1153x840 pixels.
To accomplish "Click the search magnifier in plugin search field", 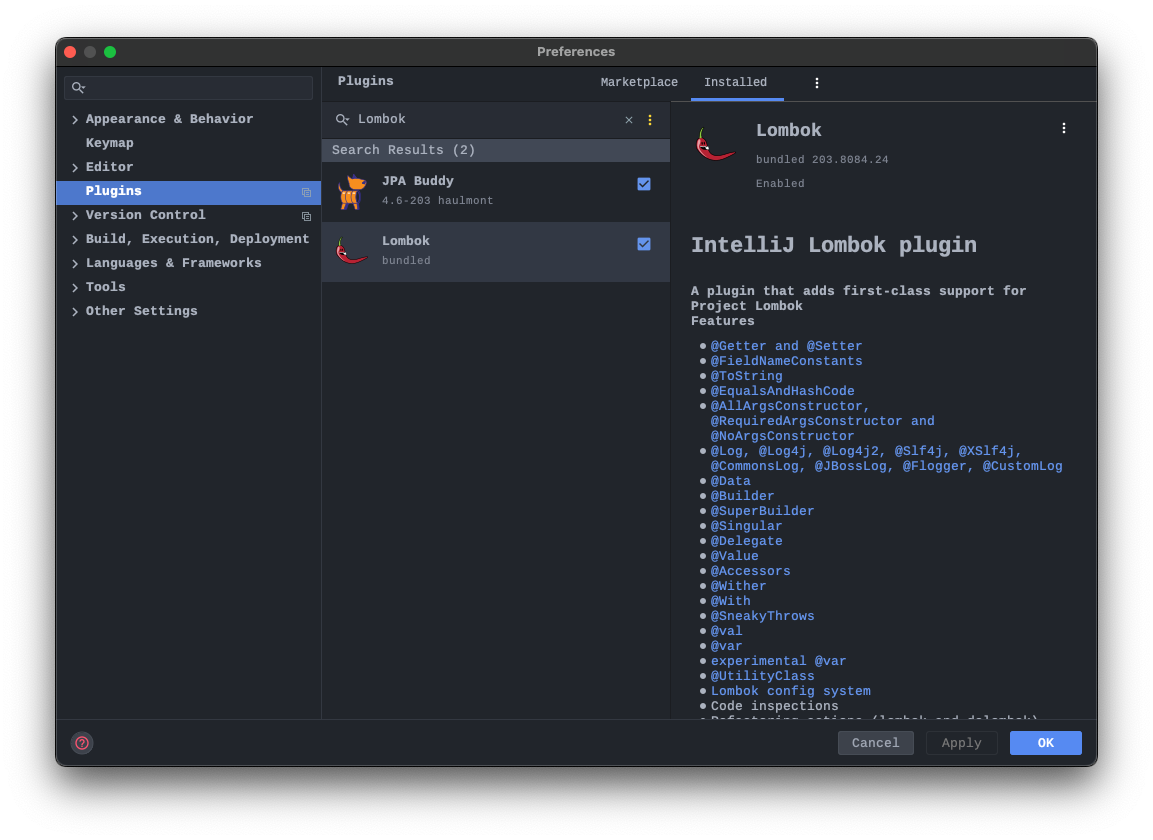I will click(x=343, y=119).
